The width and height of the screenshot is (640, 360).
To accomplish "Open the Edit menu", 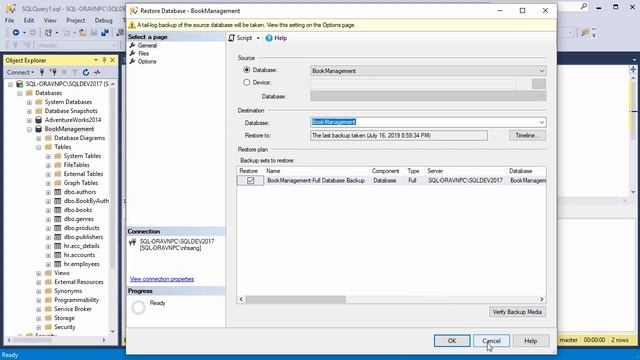I will click(29, 20).
